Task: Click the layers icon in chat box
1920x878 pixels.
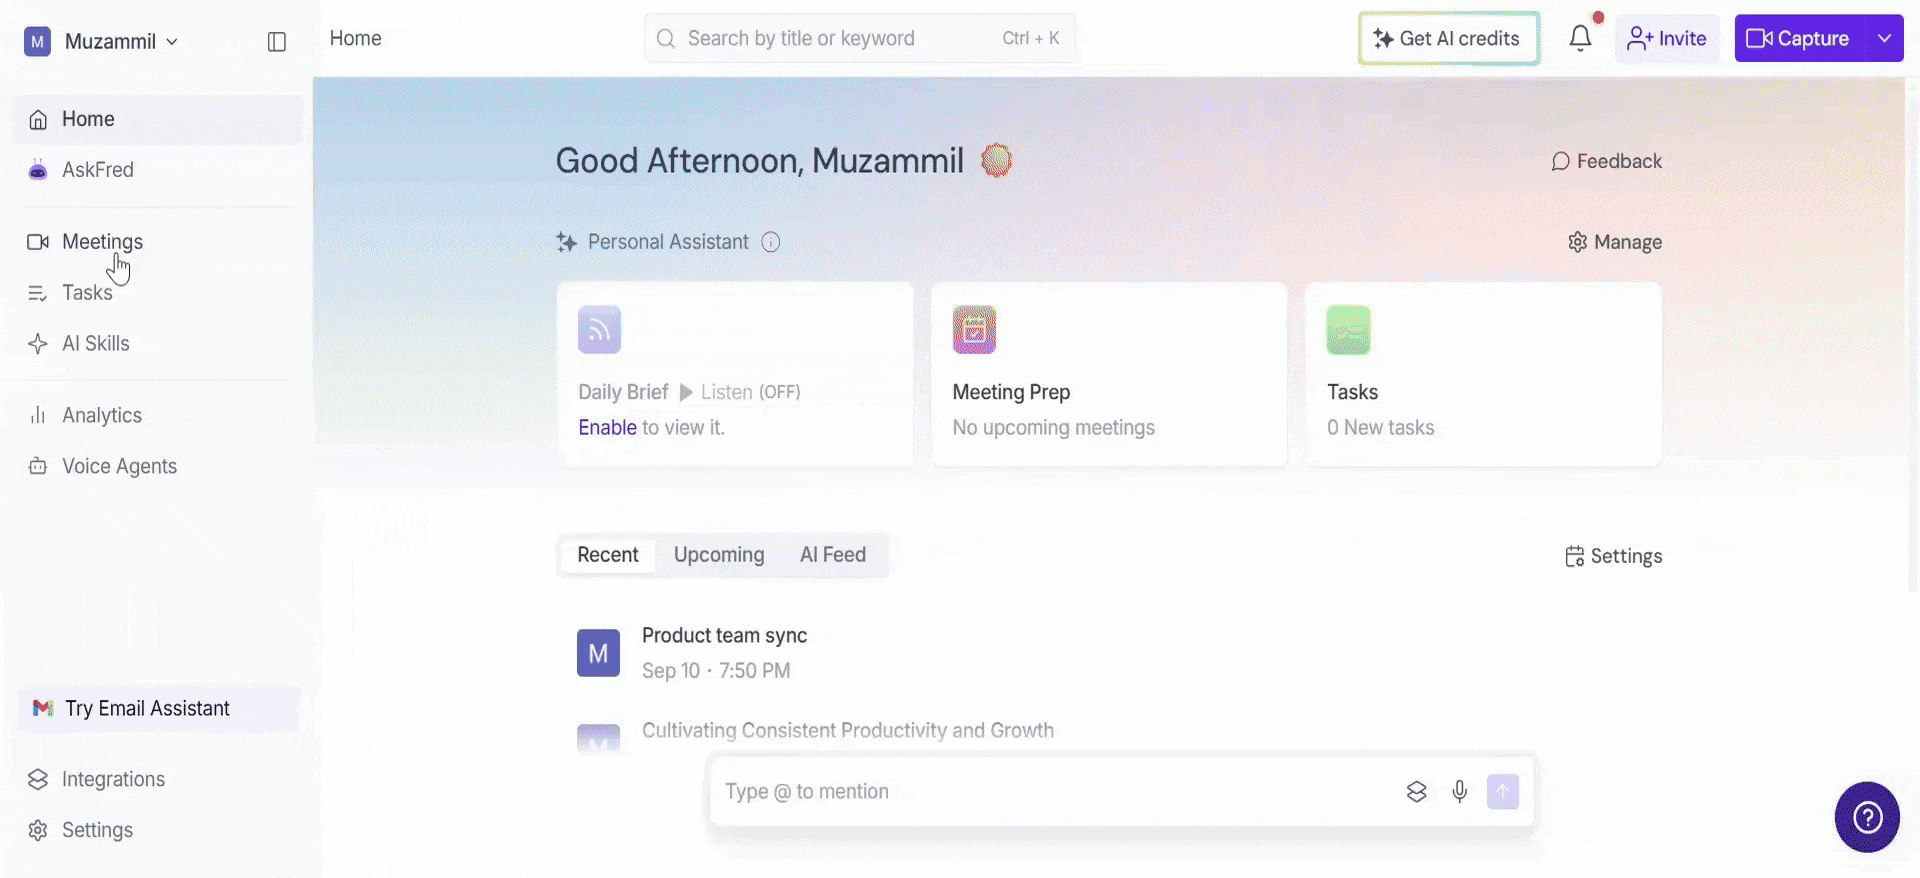Action: [1416, 792]
